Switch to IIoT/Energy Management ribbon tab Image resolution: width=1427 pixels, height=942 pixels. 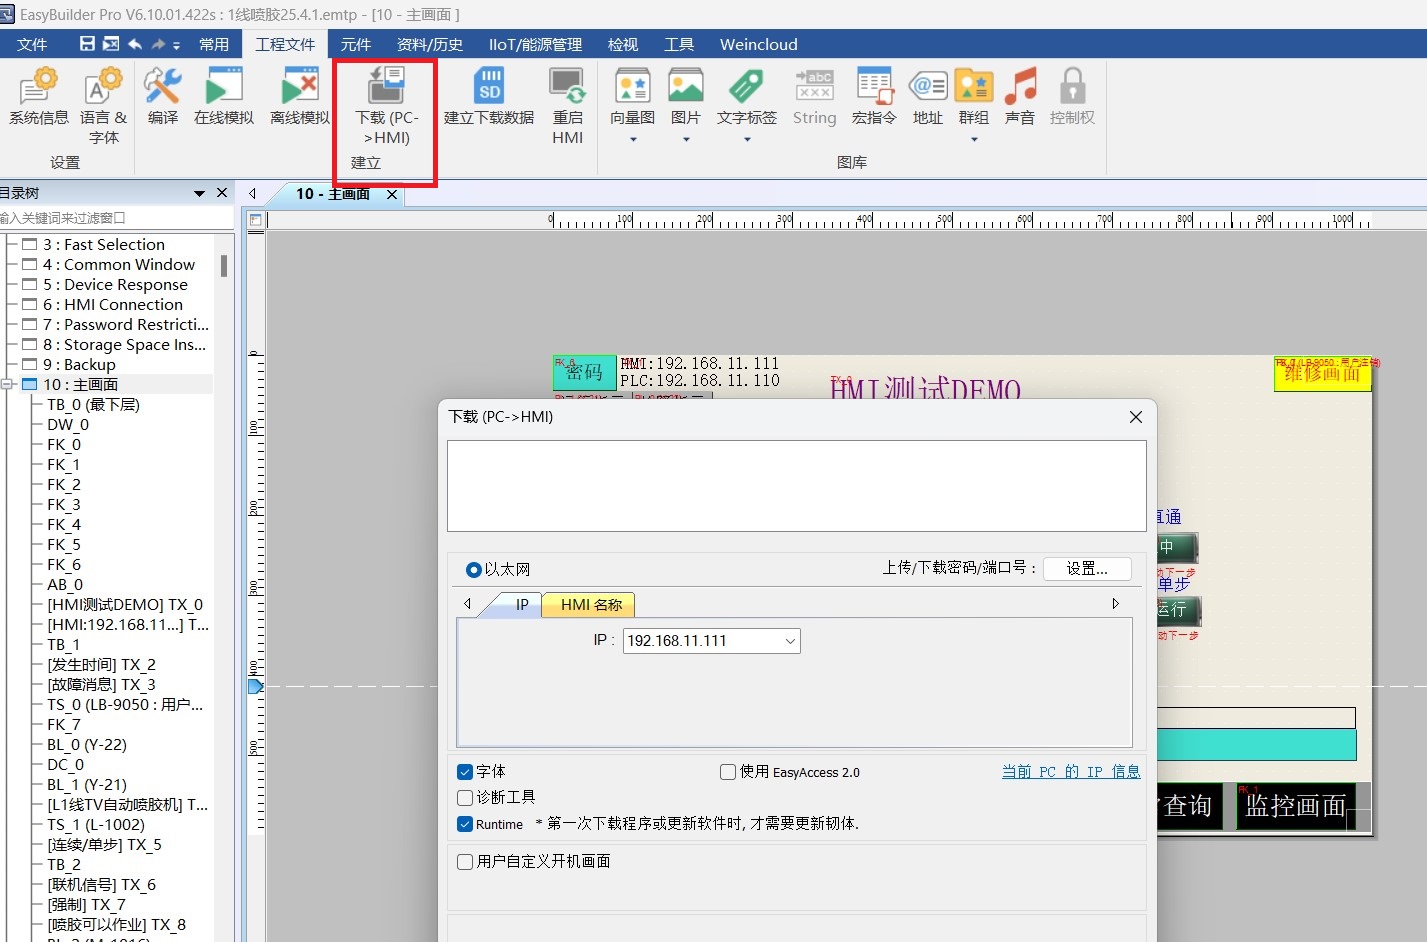(535, 44)
